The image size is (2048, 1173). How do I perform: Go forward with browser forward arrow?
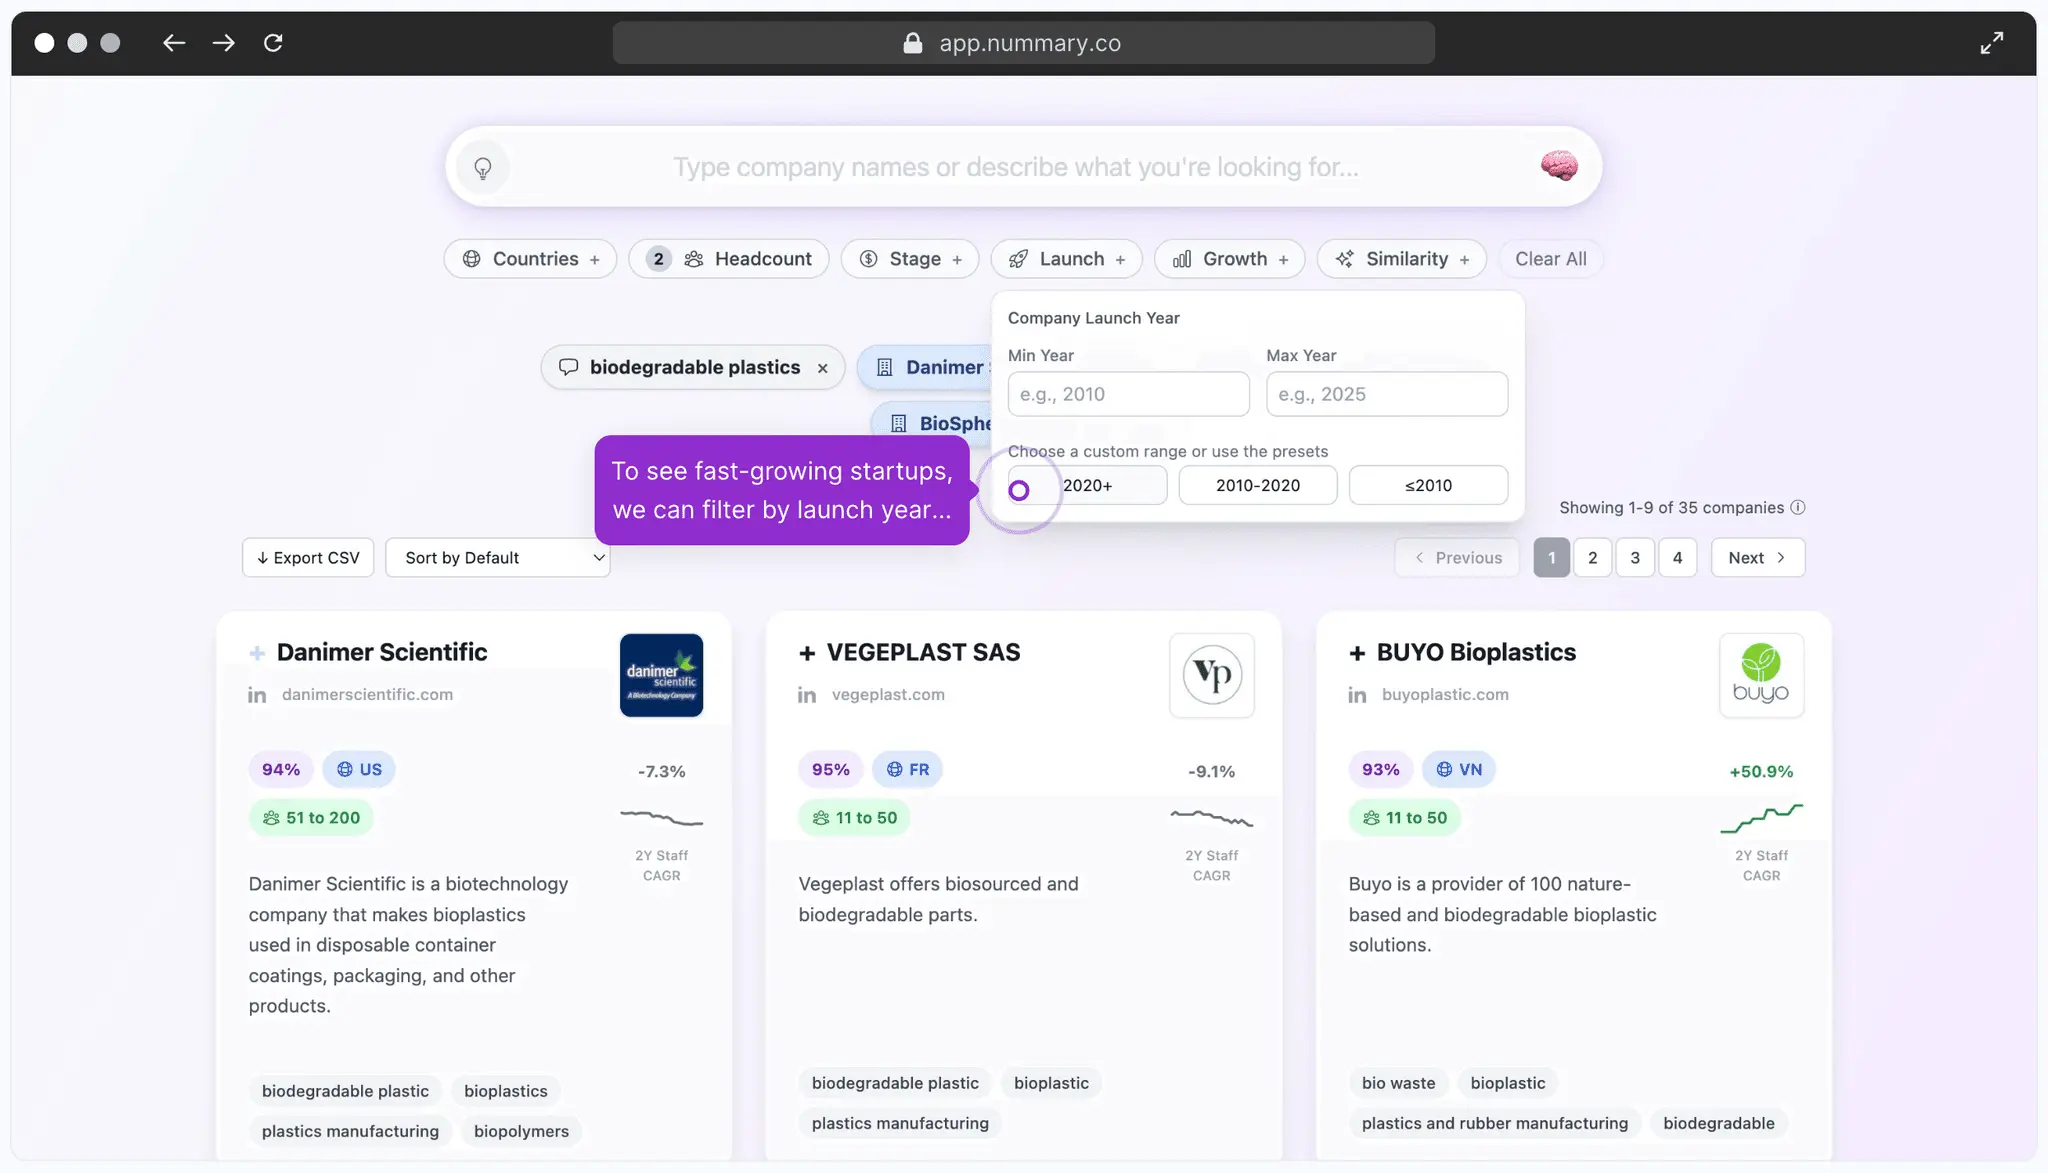point(224,43)
